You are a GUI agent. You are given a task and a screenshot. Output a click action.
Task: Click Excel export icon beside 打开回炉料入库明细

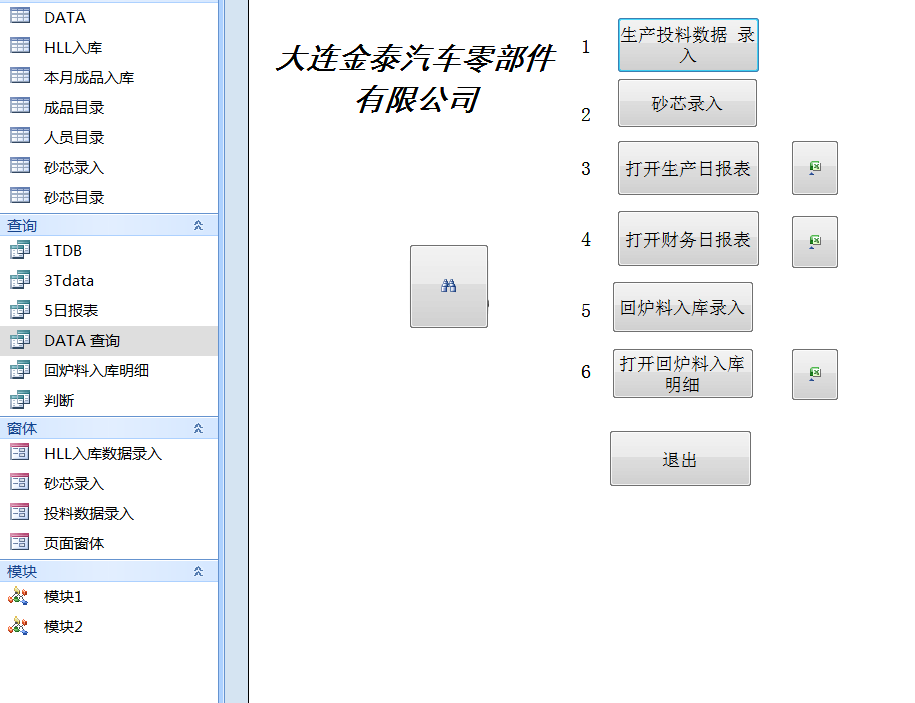(814, 374)
